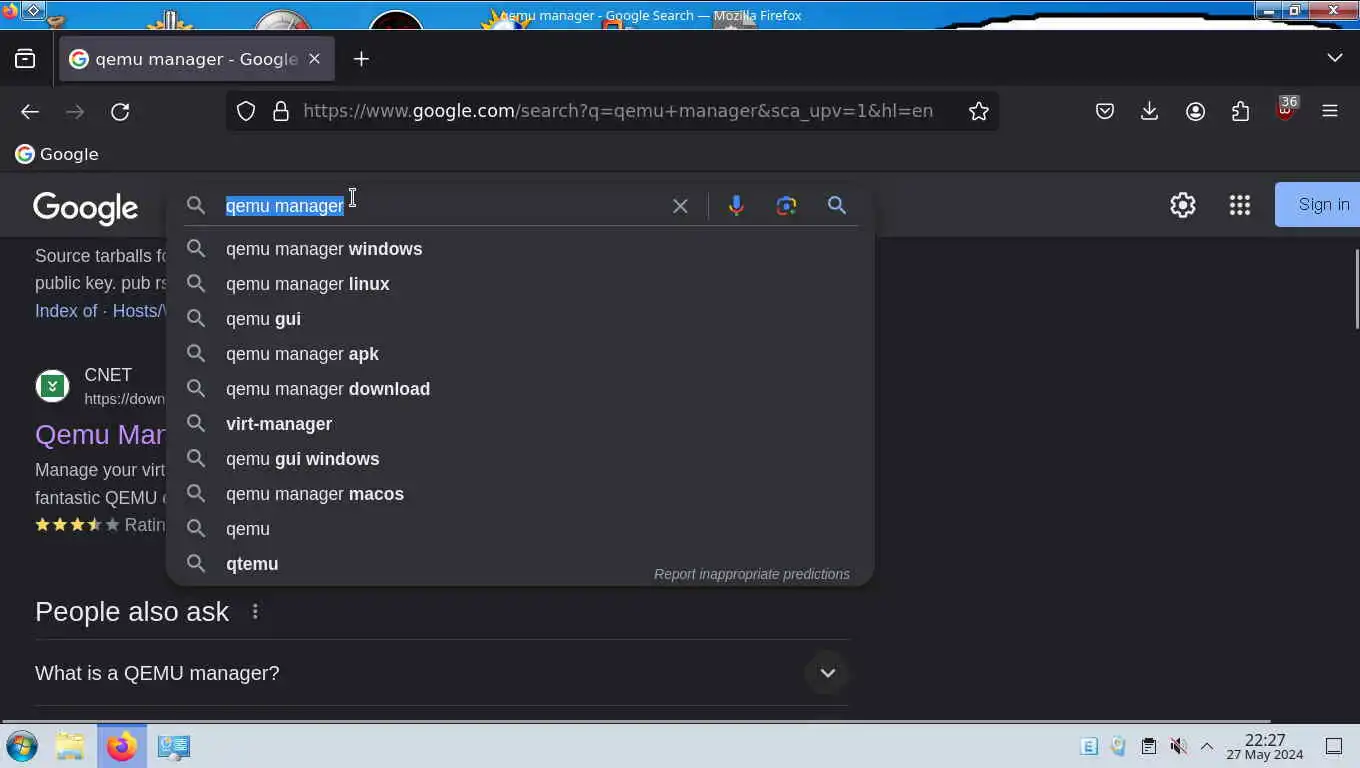Open the Firefox account menu
The height and width of the screenshot is (768, 1360).
pos(1195,111)
